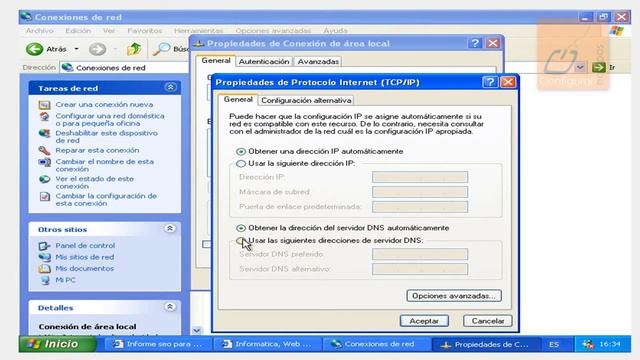
Task: Select Usar las siguientes direcciones DNS
Action: [241, 241]
